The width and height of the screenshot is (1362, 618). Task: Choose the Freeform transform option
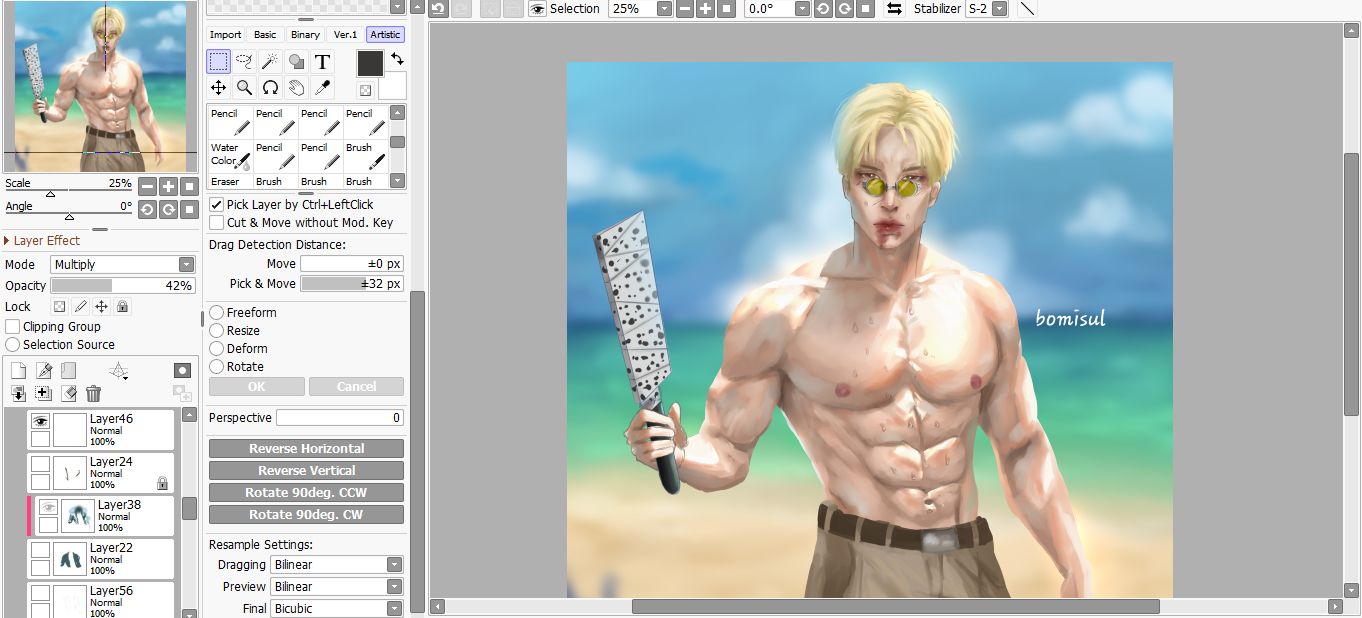click(216, 313)
